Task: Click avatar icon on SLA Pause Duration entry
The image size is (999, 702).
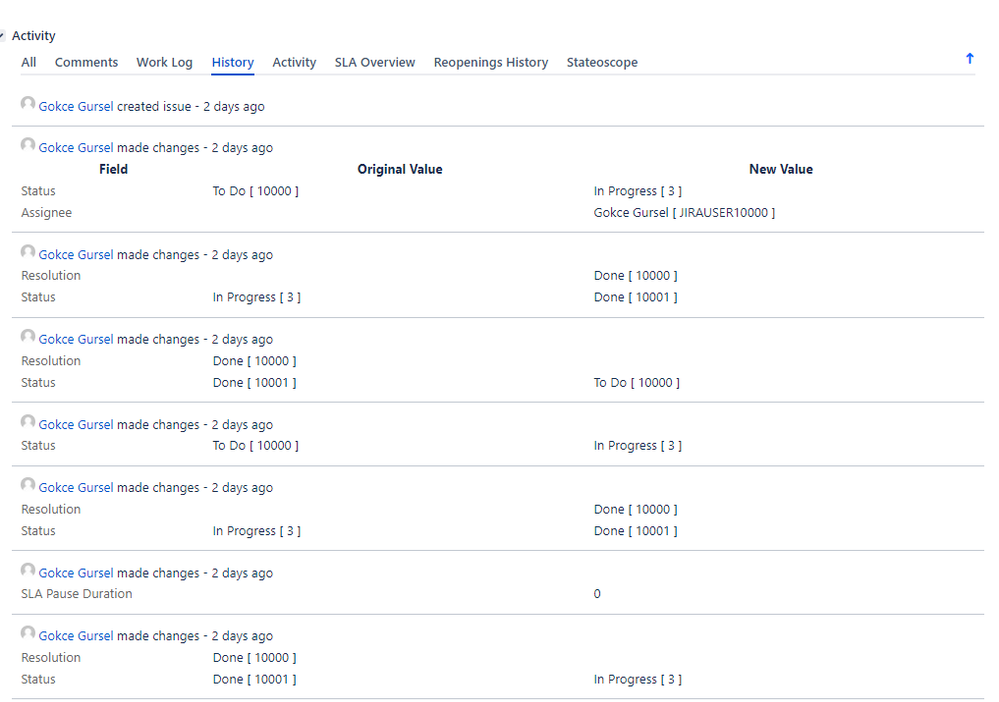Action: [27, 569]
